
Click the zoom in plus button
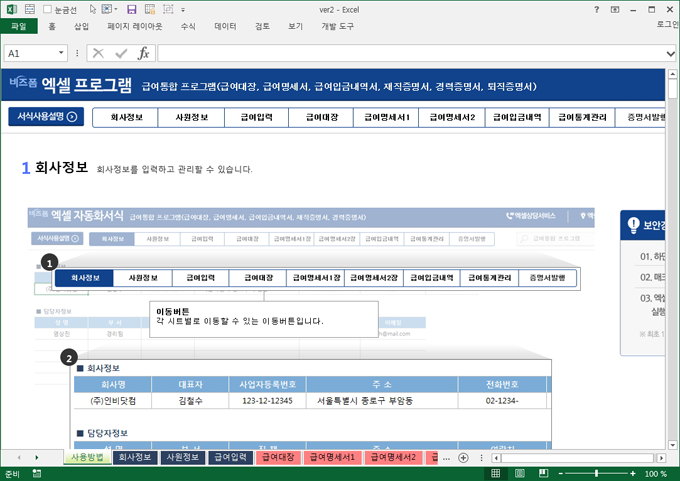(633, 474)
